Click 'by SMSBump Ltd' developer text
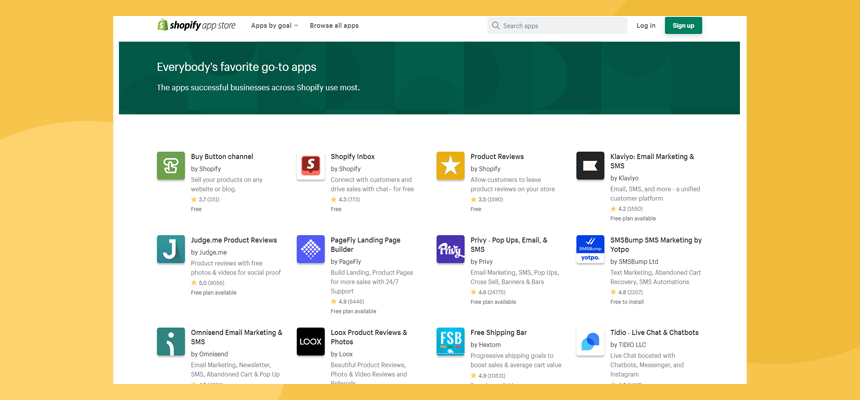 (634, 261)
